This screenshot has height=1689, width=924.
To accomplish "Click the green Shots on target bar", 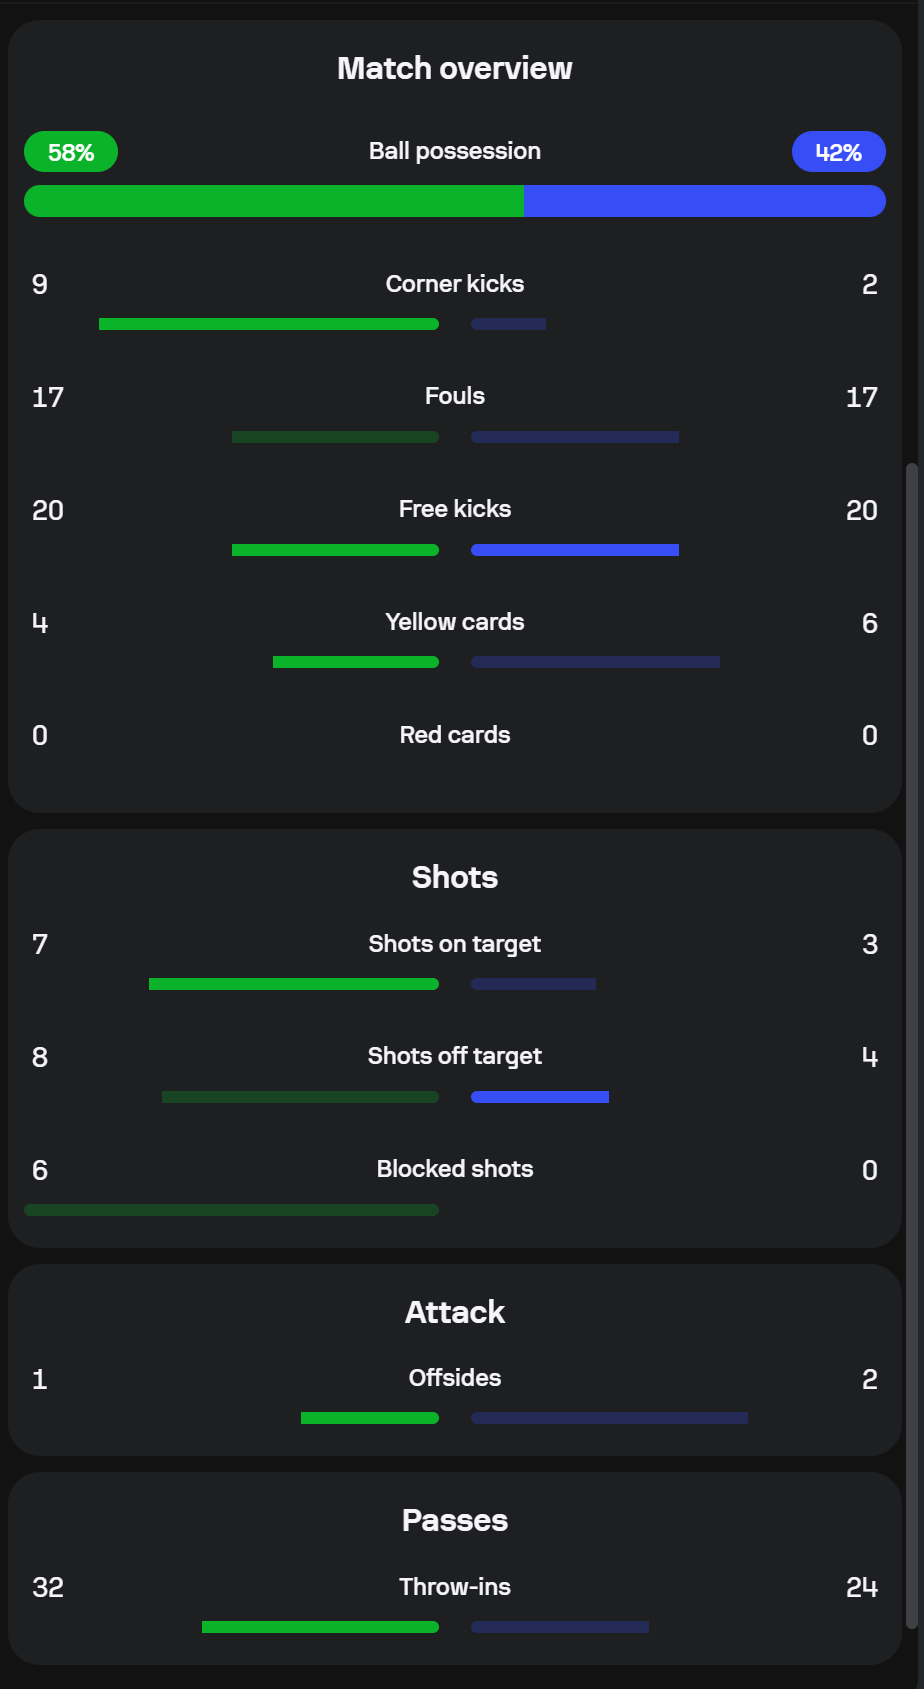I will point(293,984).
